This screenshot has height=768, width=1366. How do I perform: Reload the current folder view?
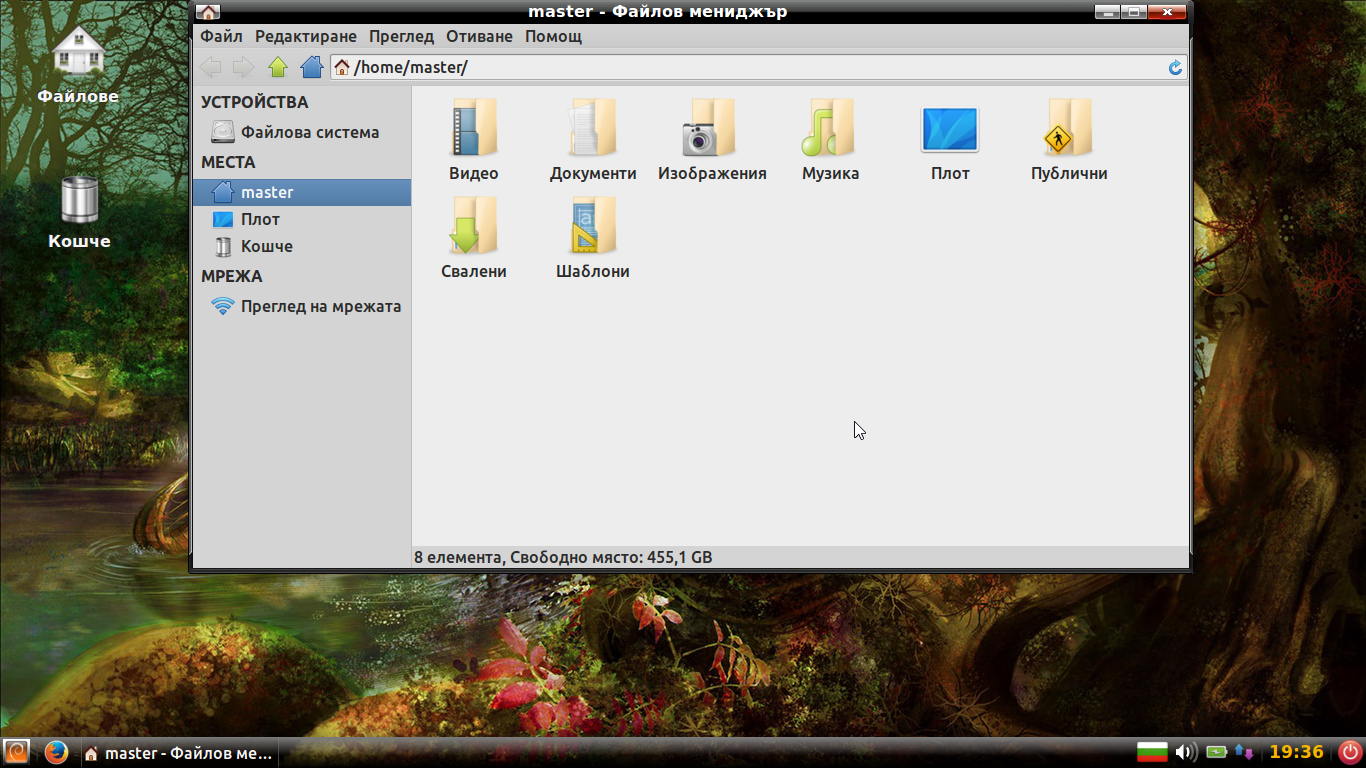coord(1176,68)
